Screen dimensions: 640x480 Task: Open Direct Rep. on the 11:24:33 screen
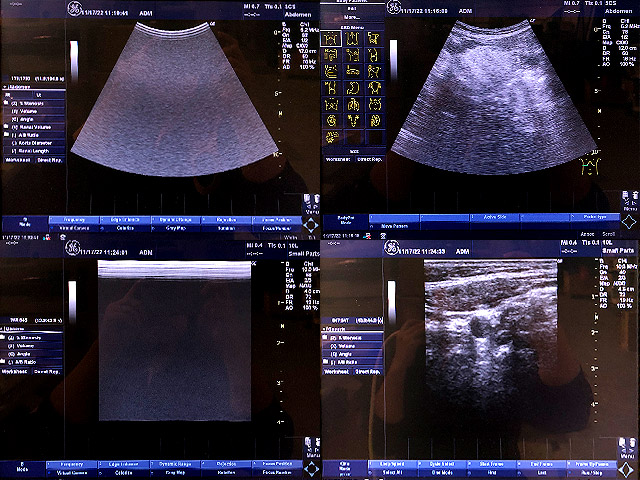(x=368, y=372)
